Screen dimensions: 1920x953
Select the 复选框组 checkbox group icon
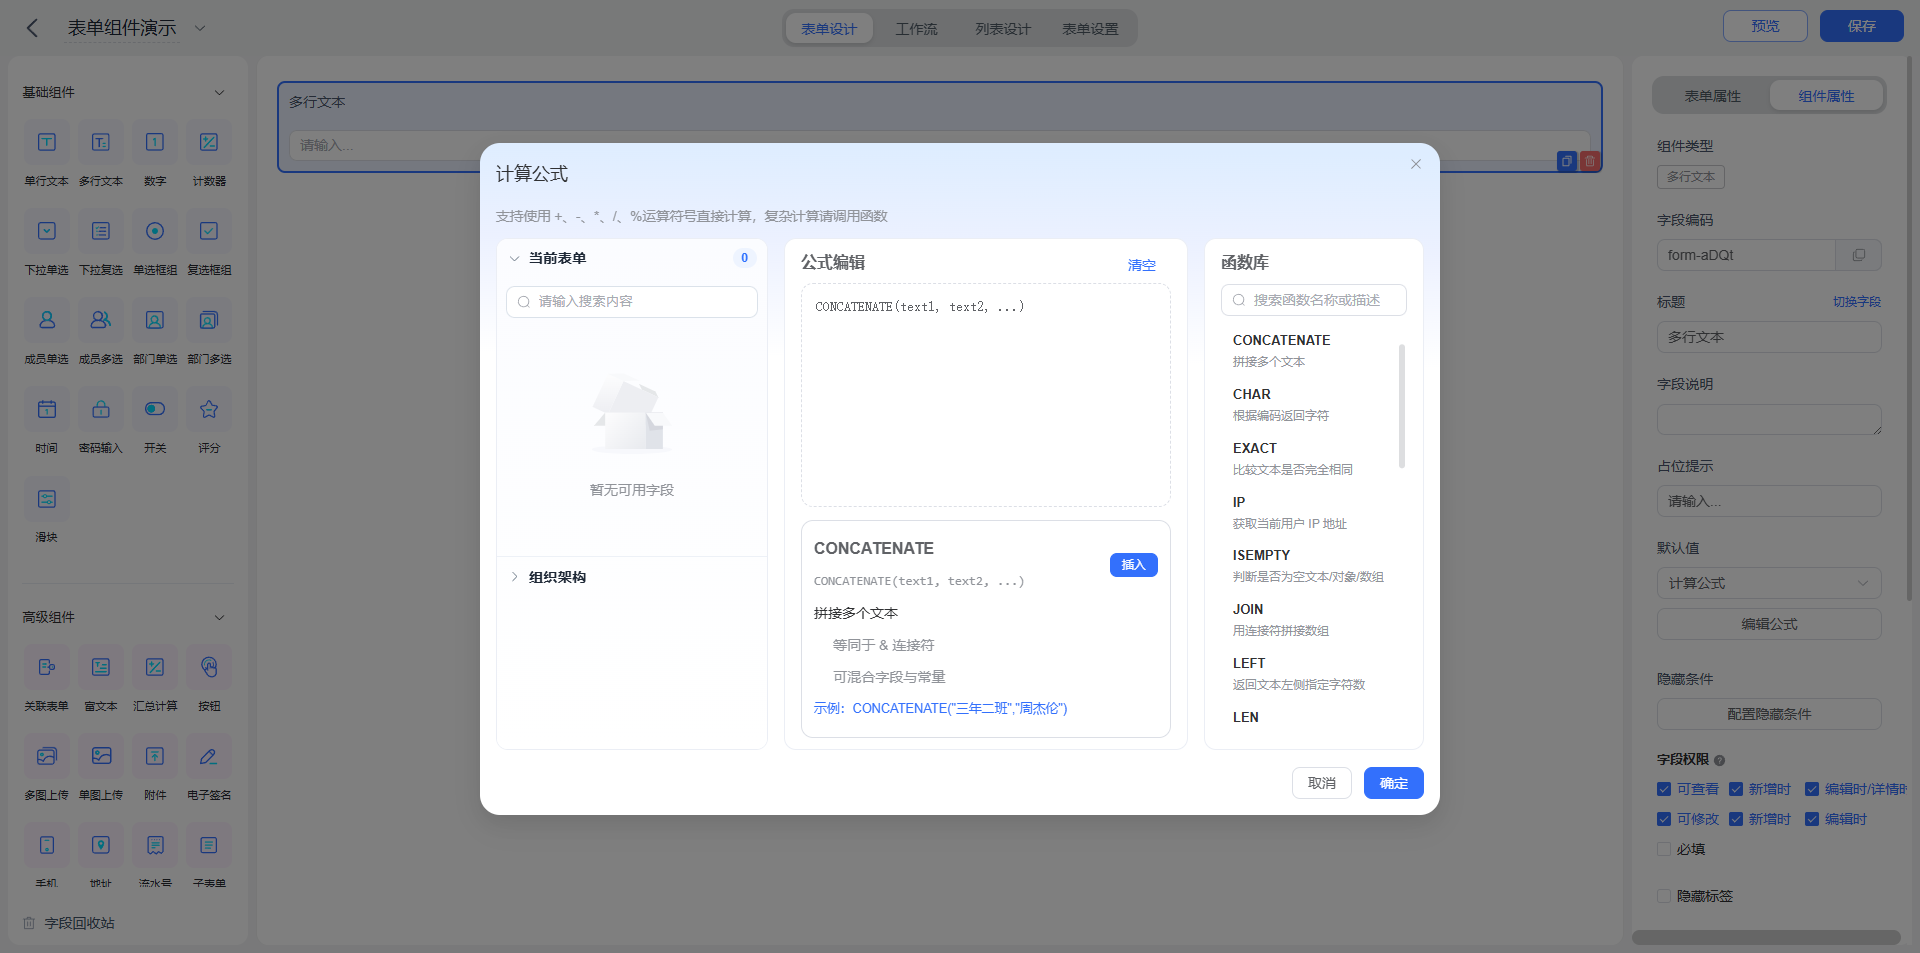tap(209, 231)
